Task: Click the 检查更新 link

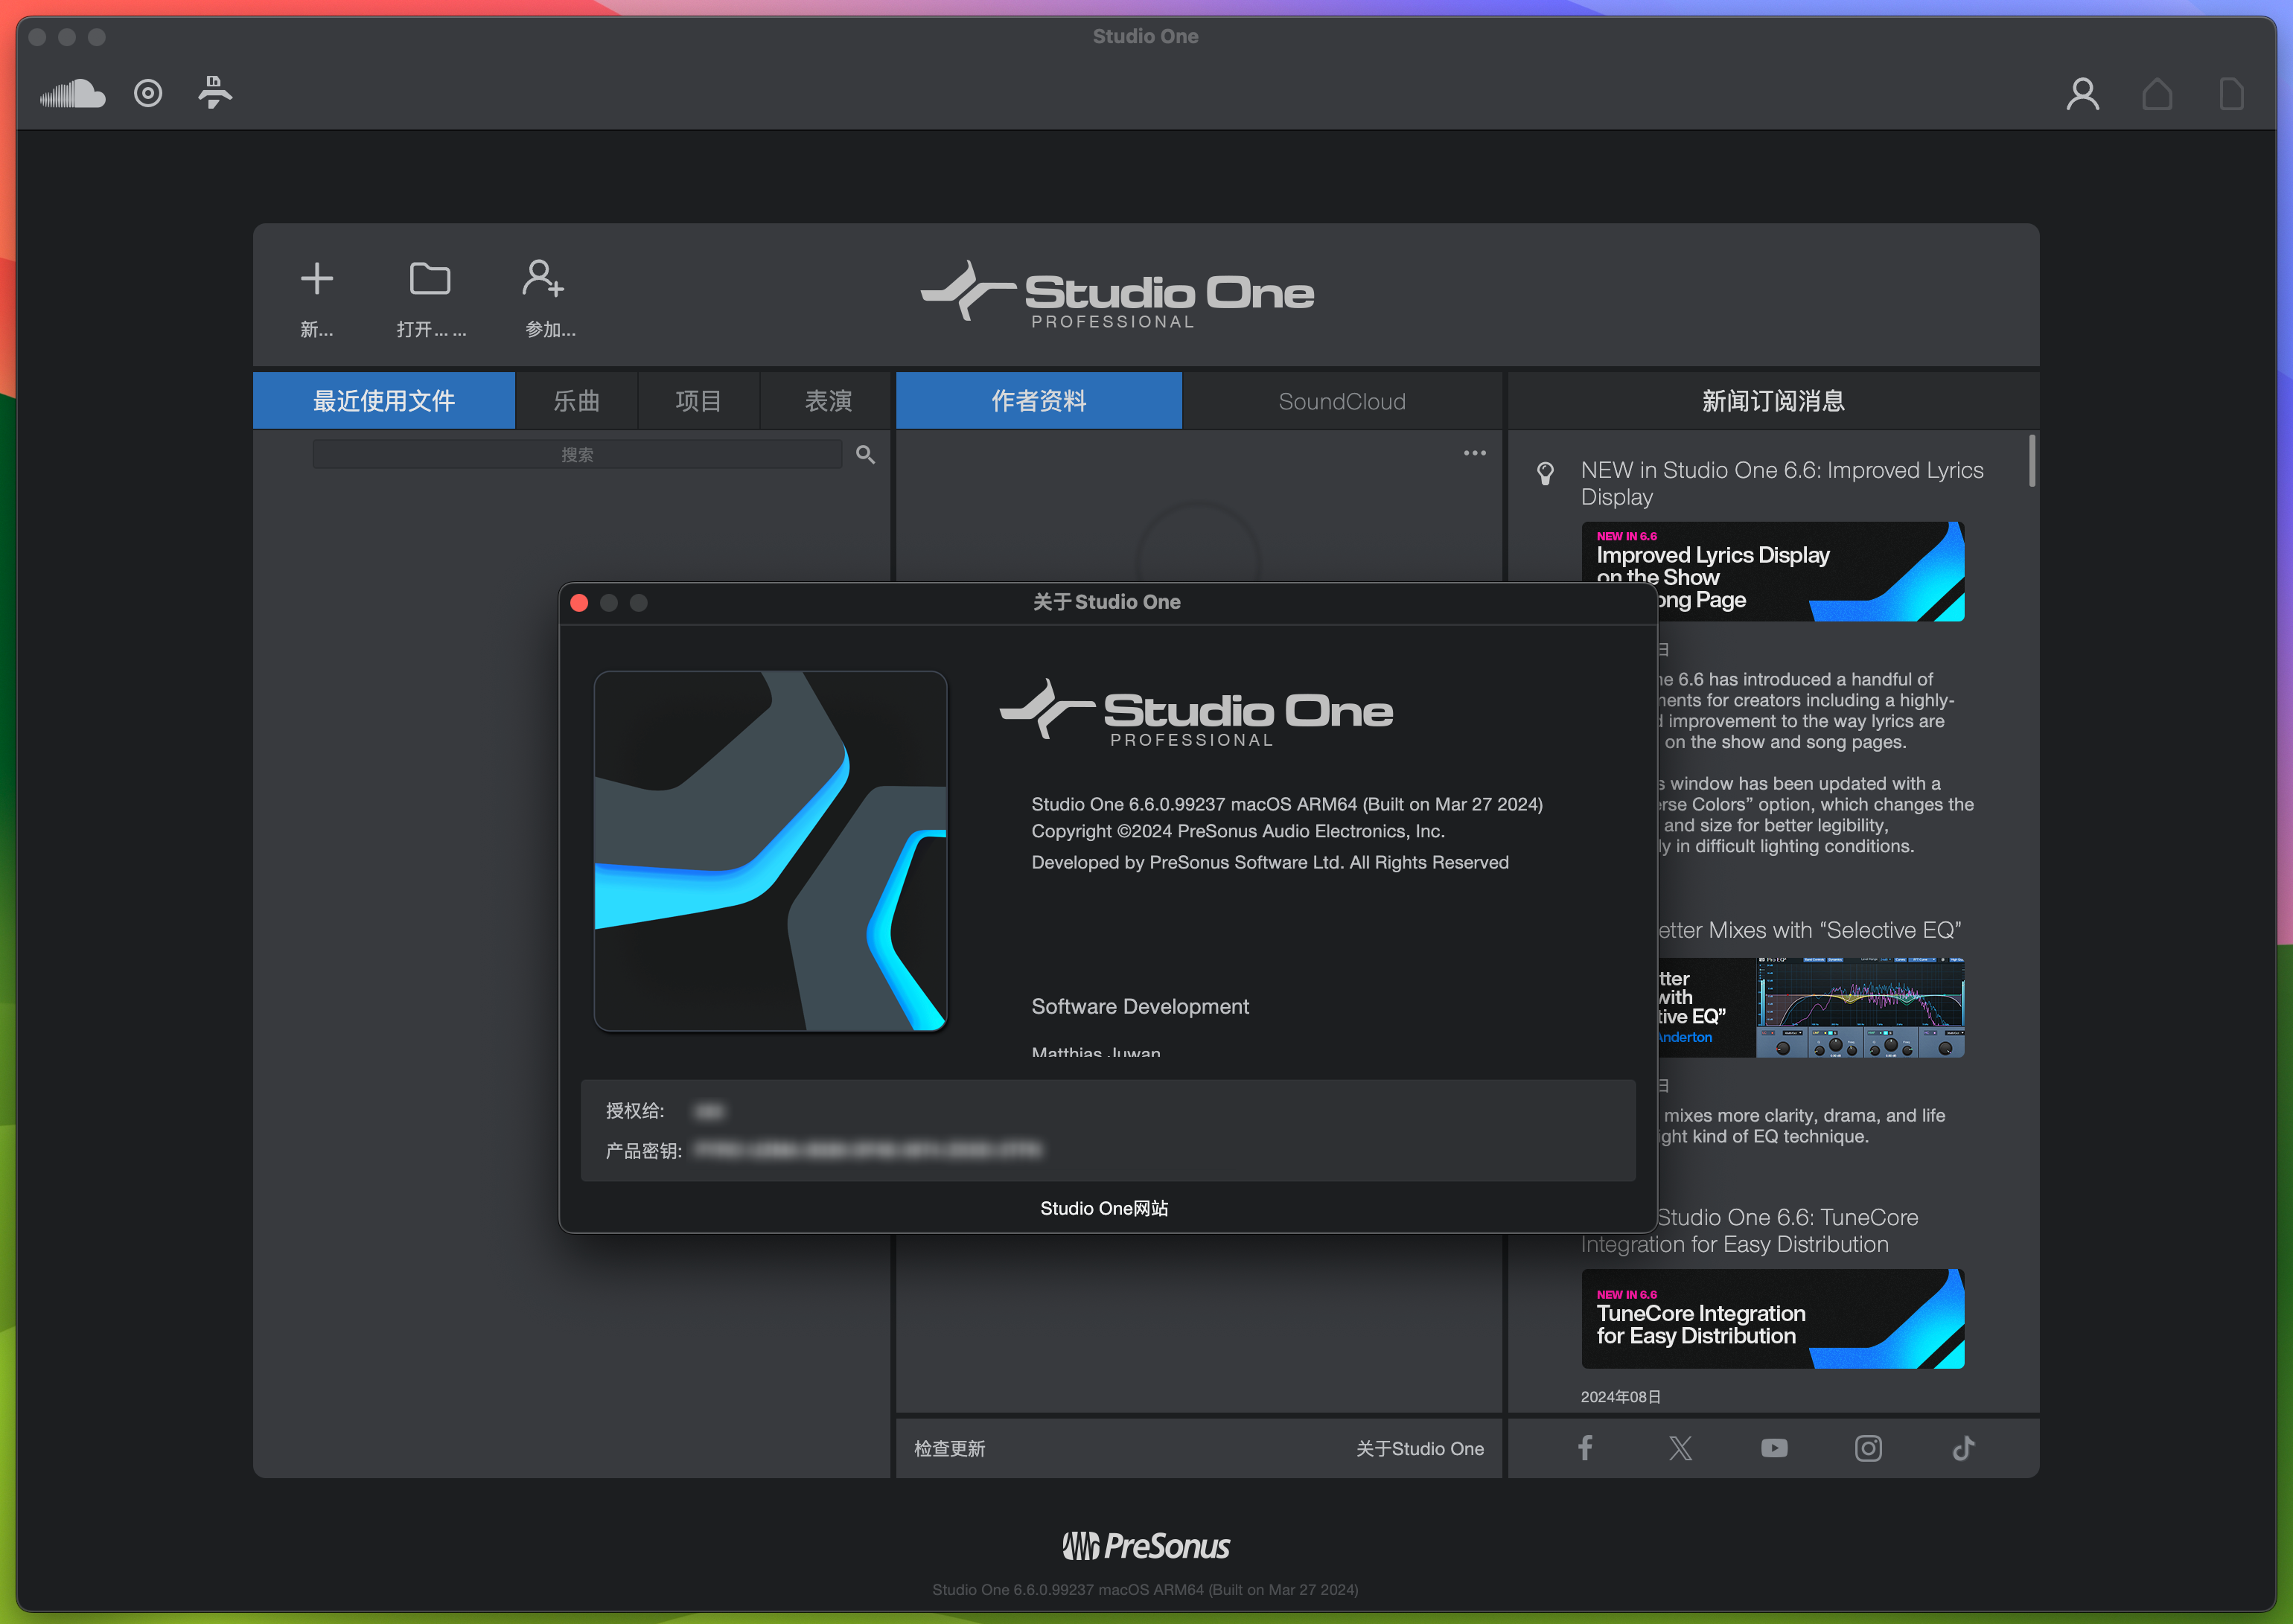Action: [949, 1449]
